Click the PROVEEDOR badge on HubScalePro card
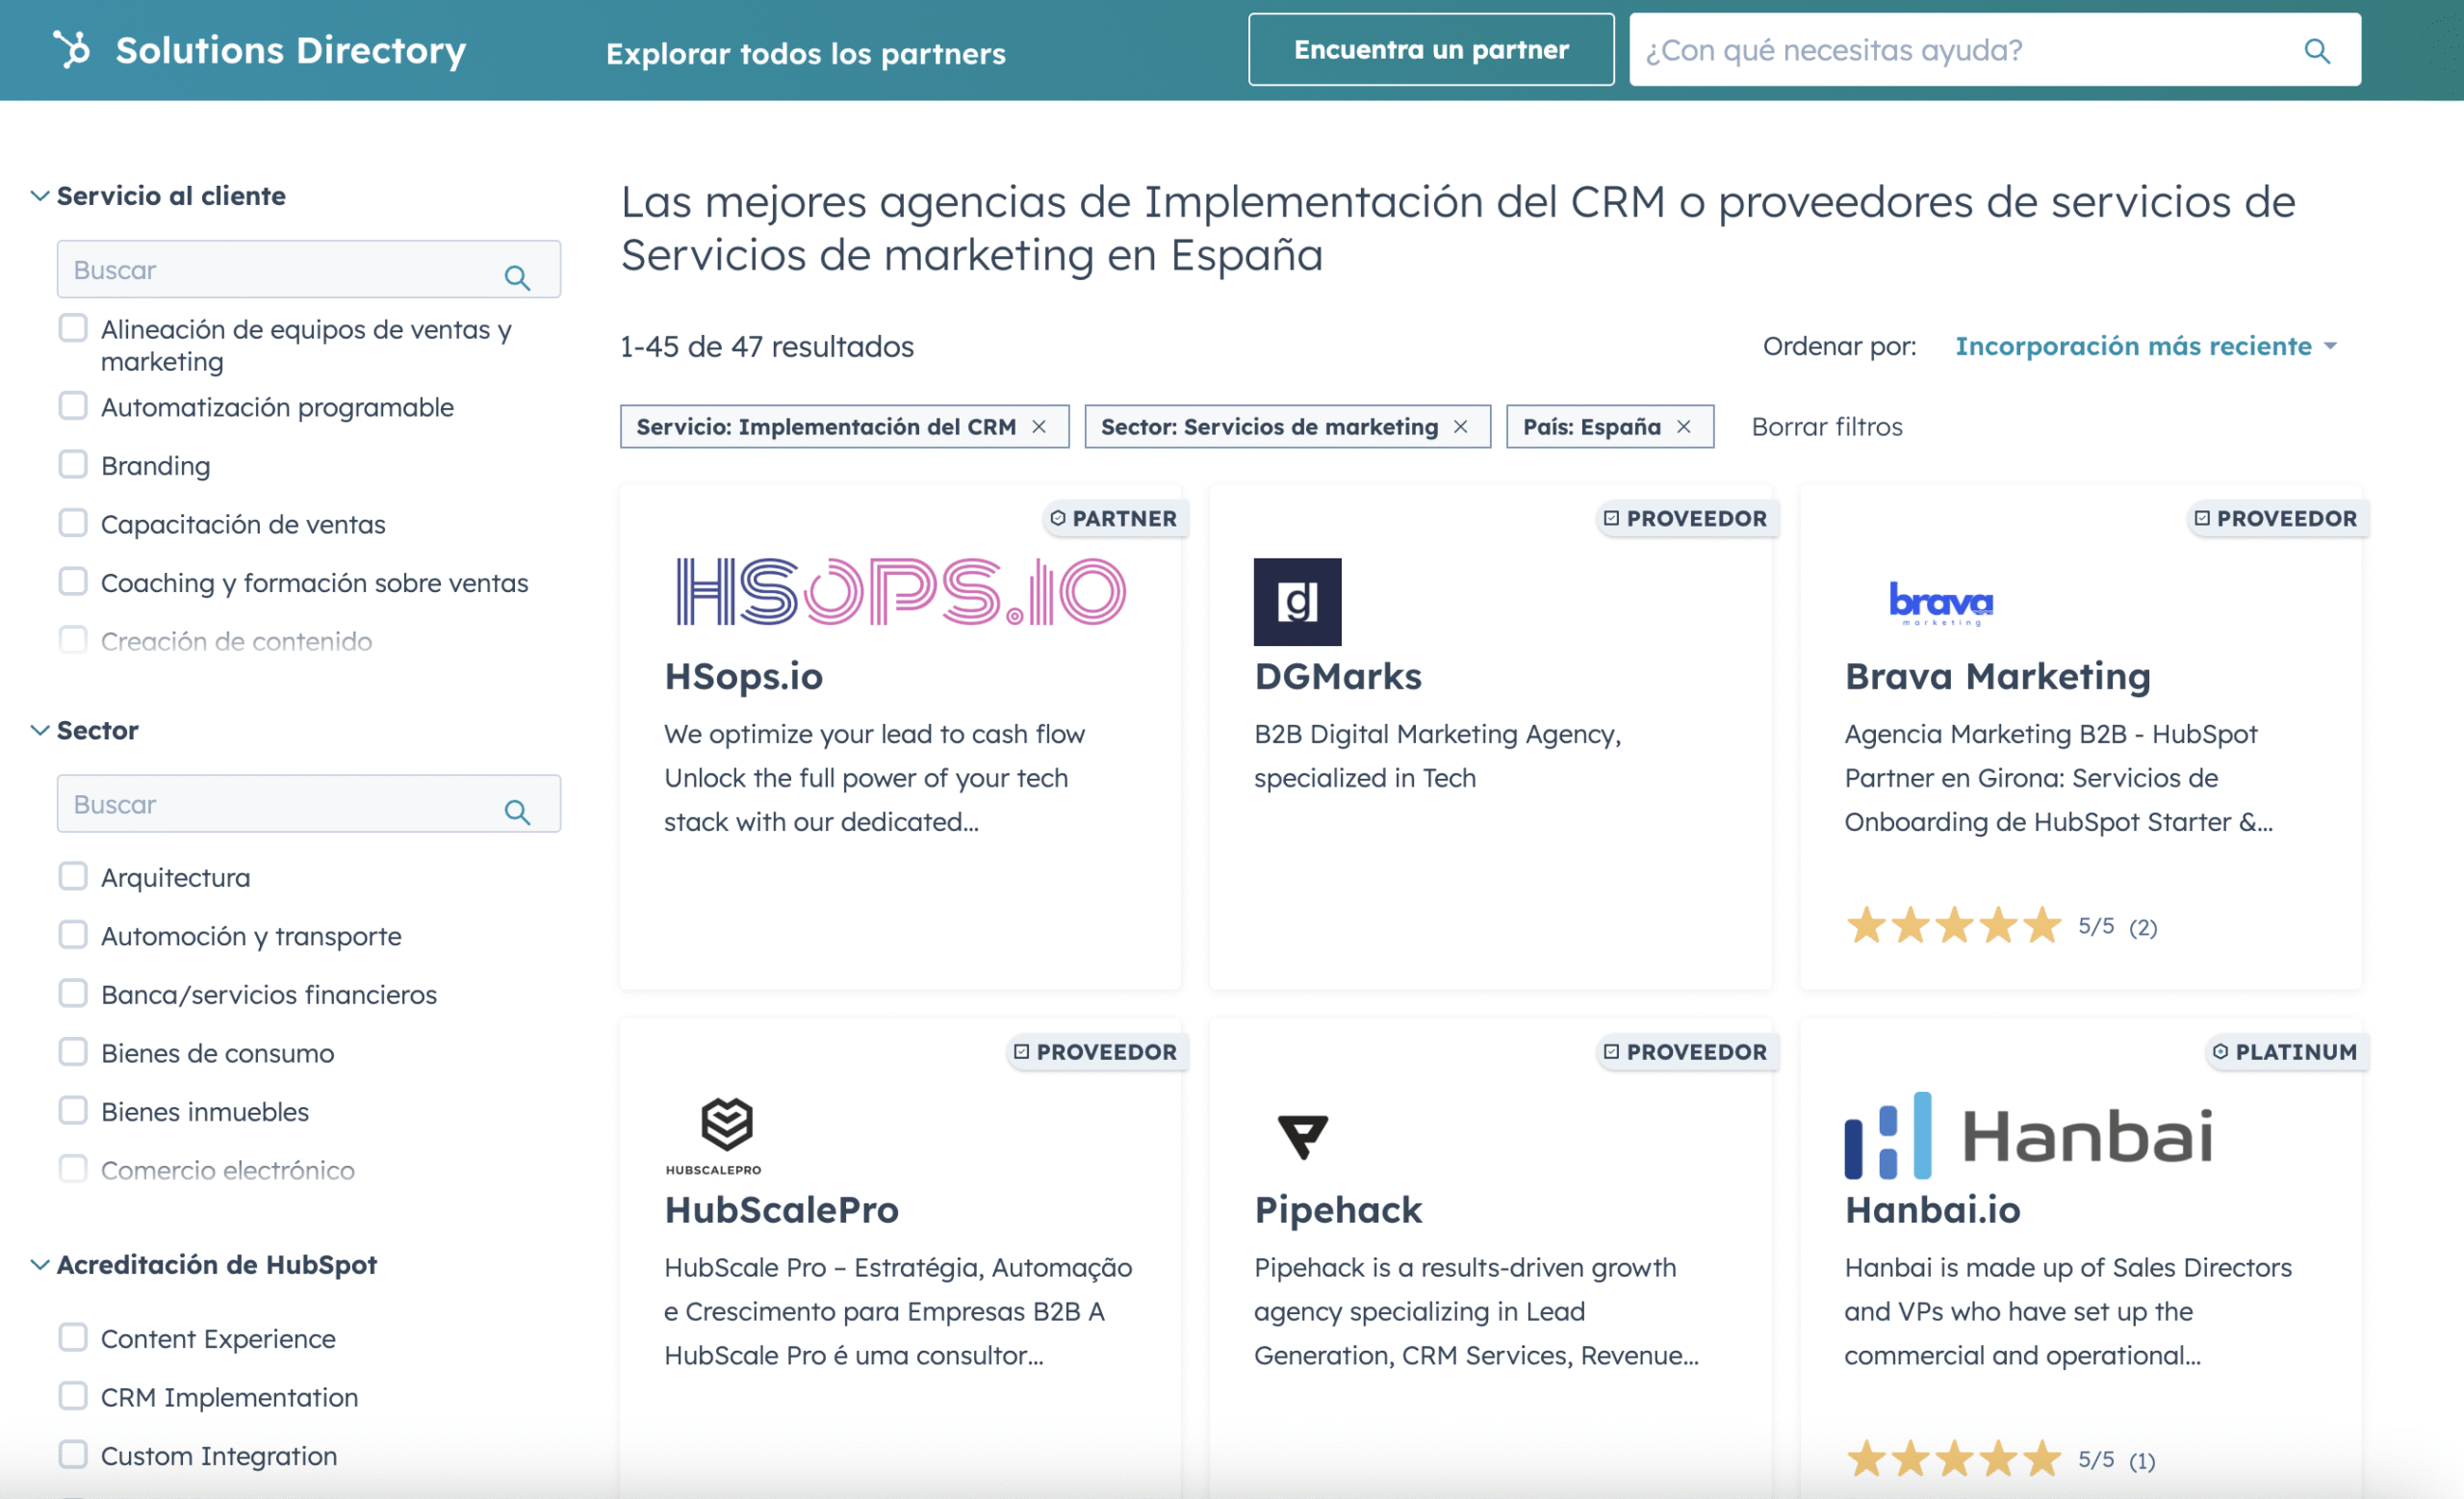Viewport: 2464px width, 1499px height. coord(1096,1052)
